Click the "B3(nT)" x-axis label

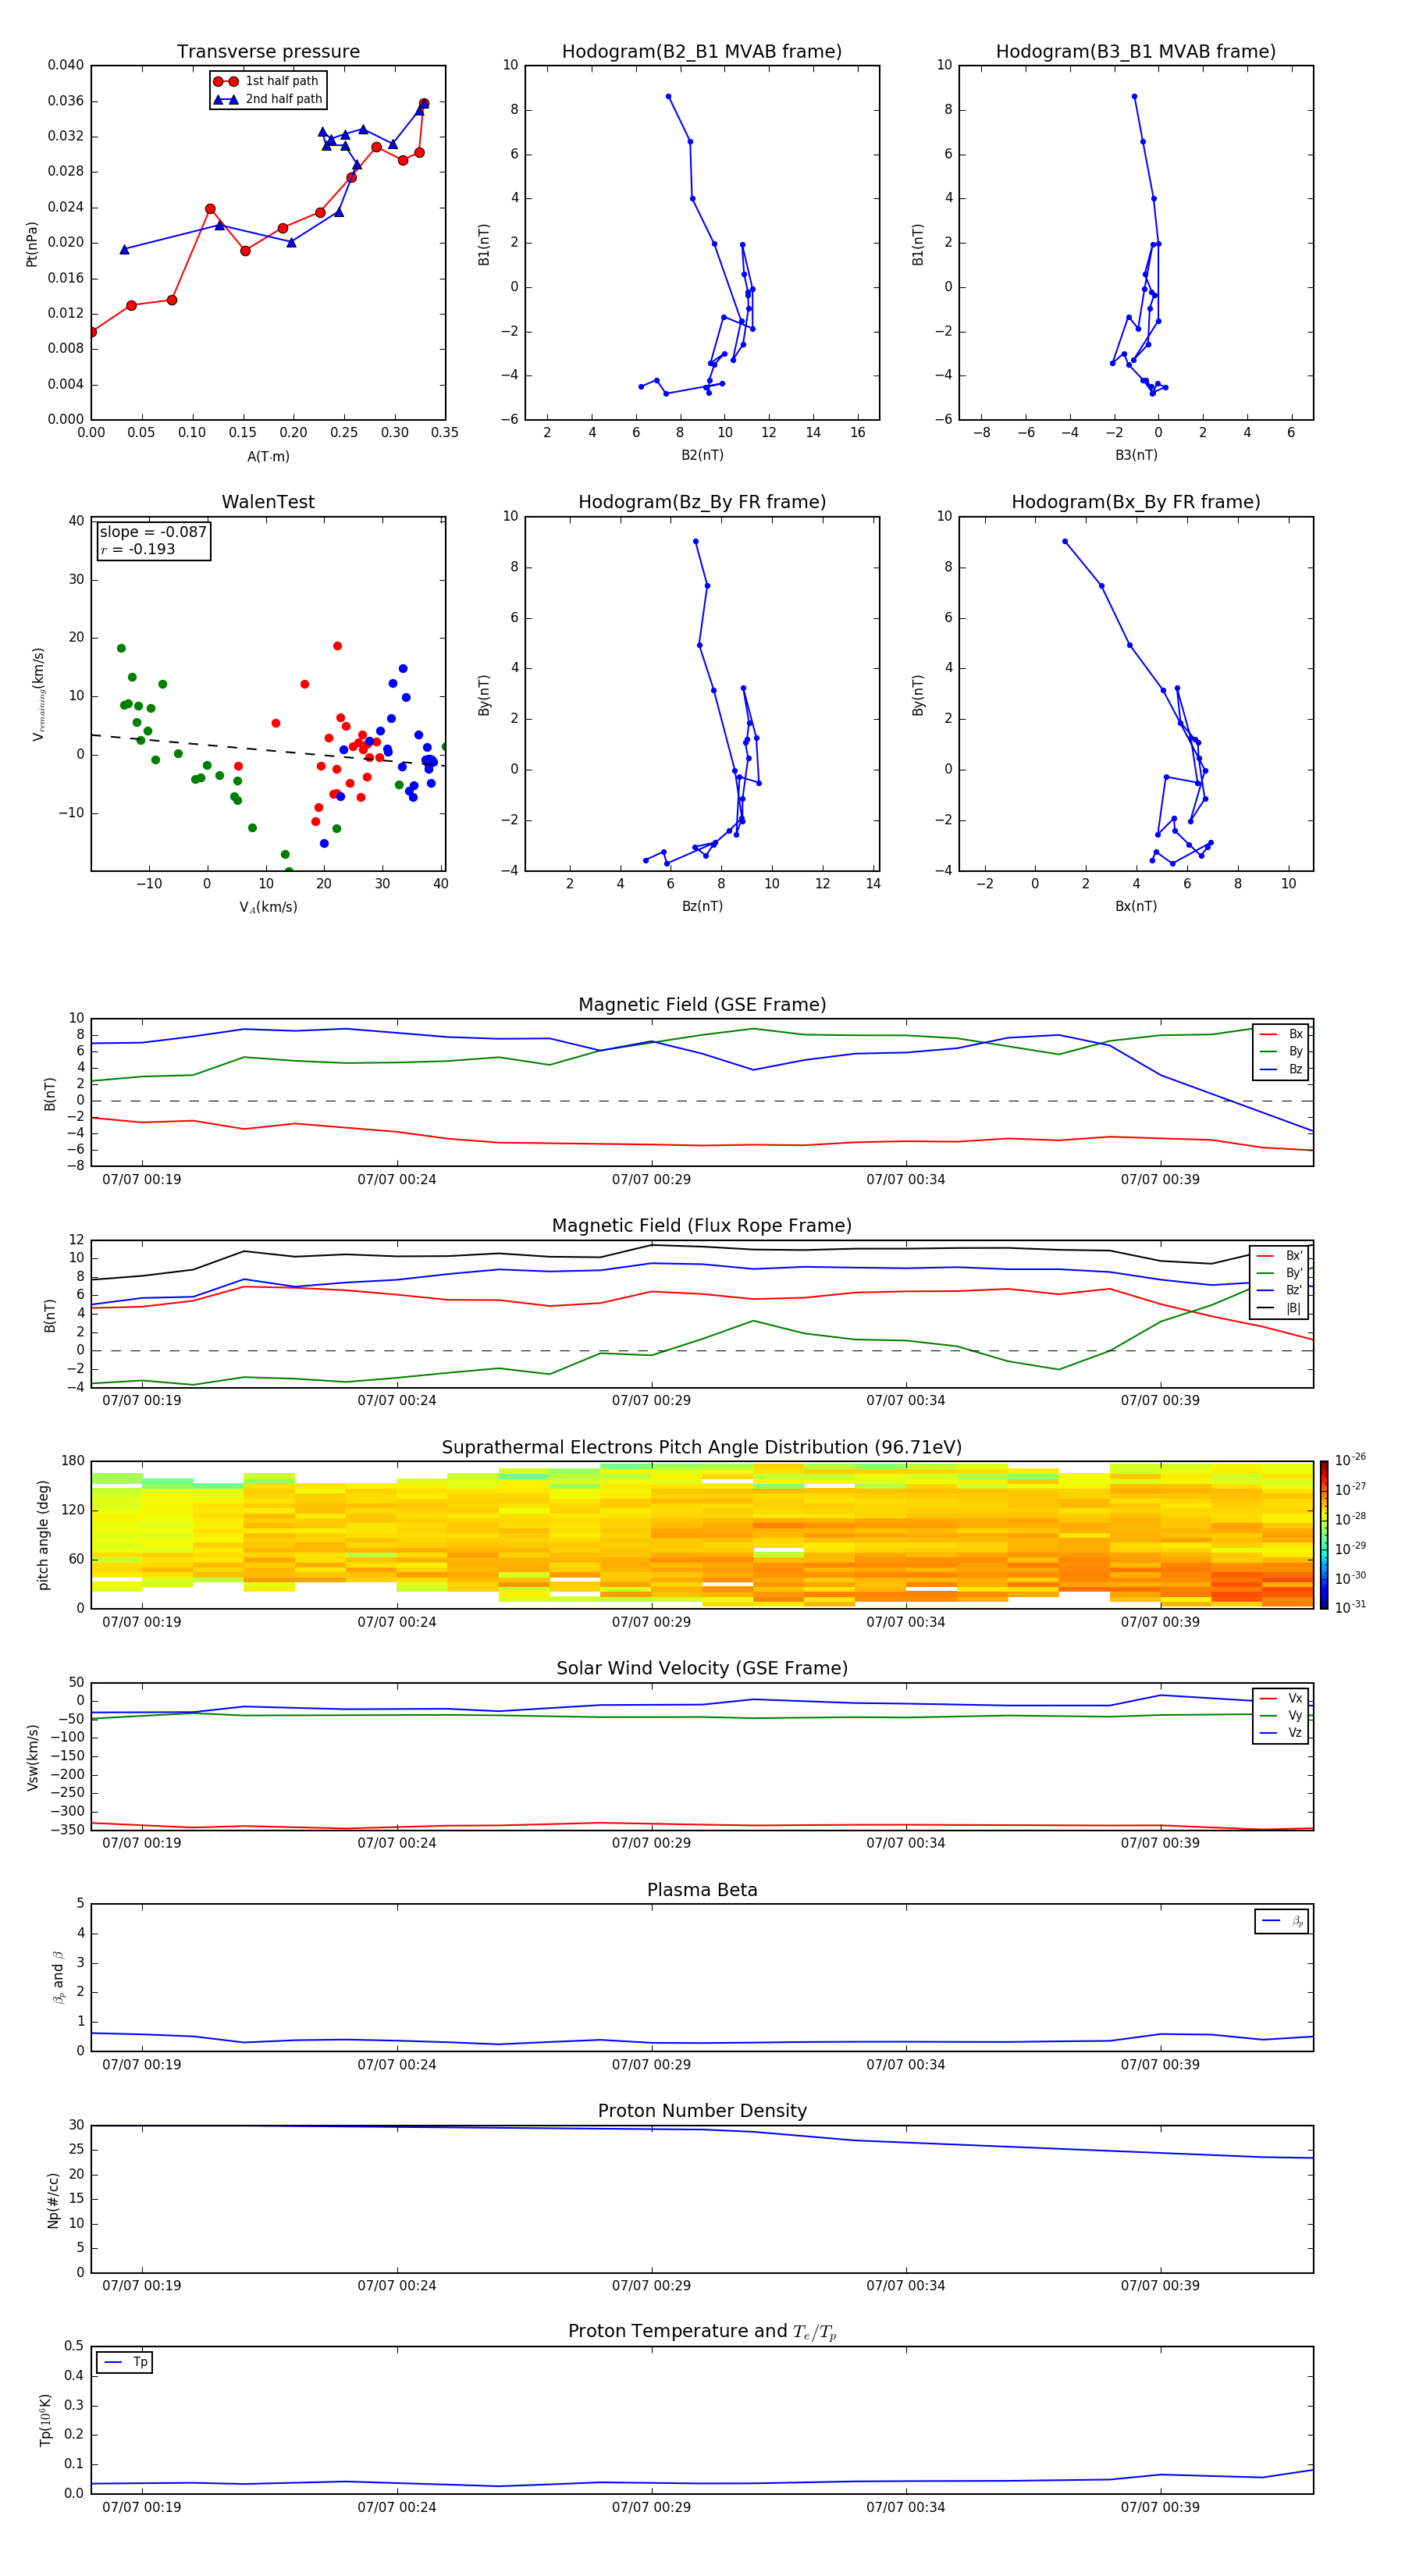tap(1136, 455)
